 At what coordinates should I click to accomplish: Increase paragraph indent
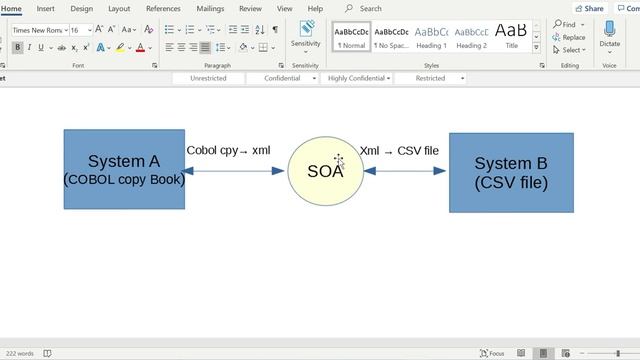tap(245, 29)
